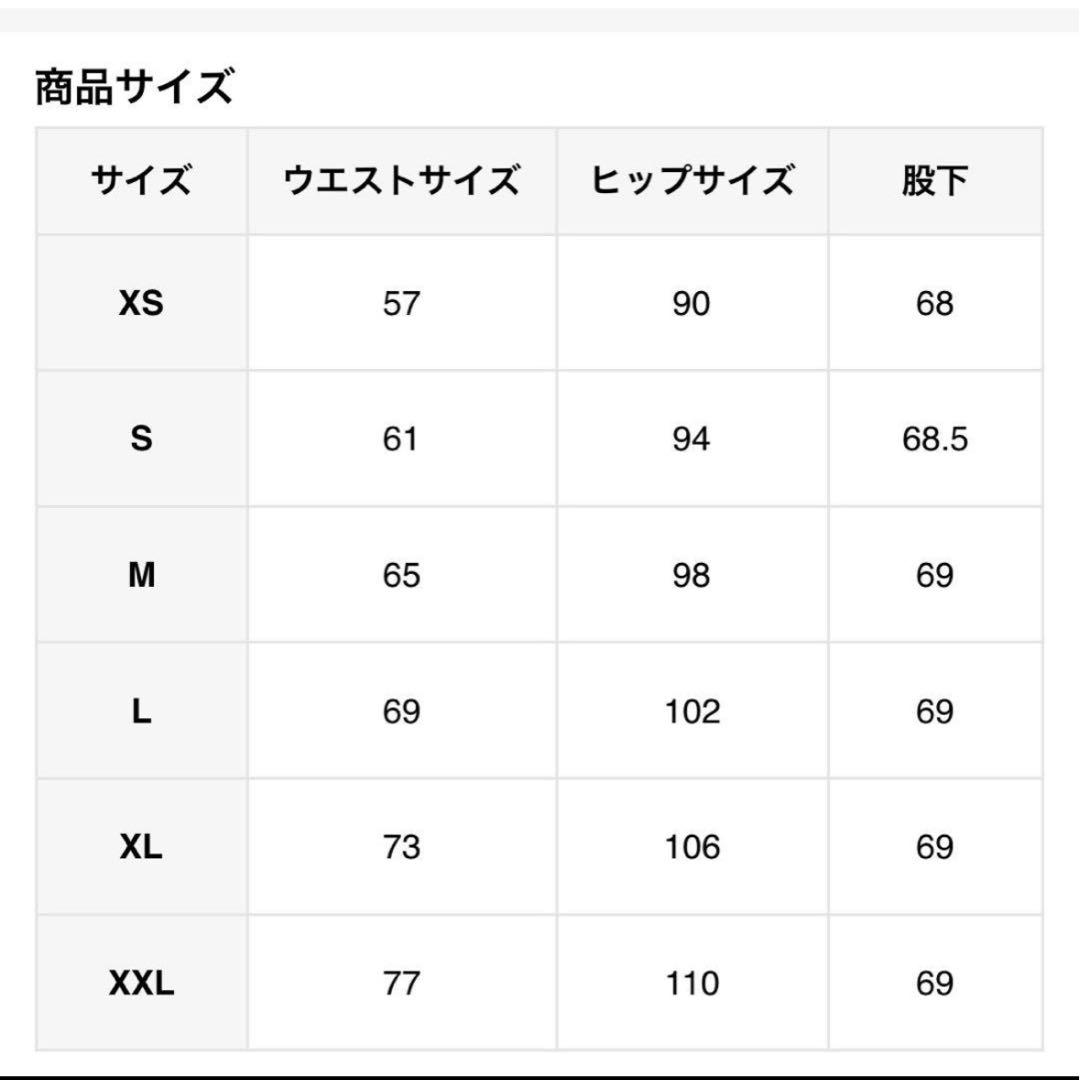Click the 股下 column header
Image resolution: width=1080 pixels, height=1080 pixels.
click(x=934, y=182)
